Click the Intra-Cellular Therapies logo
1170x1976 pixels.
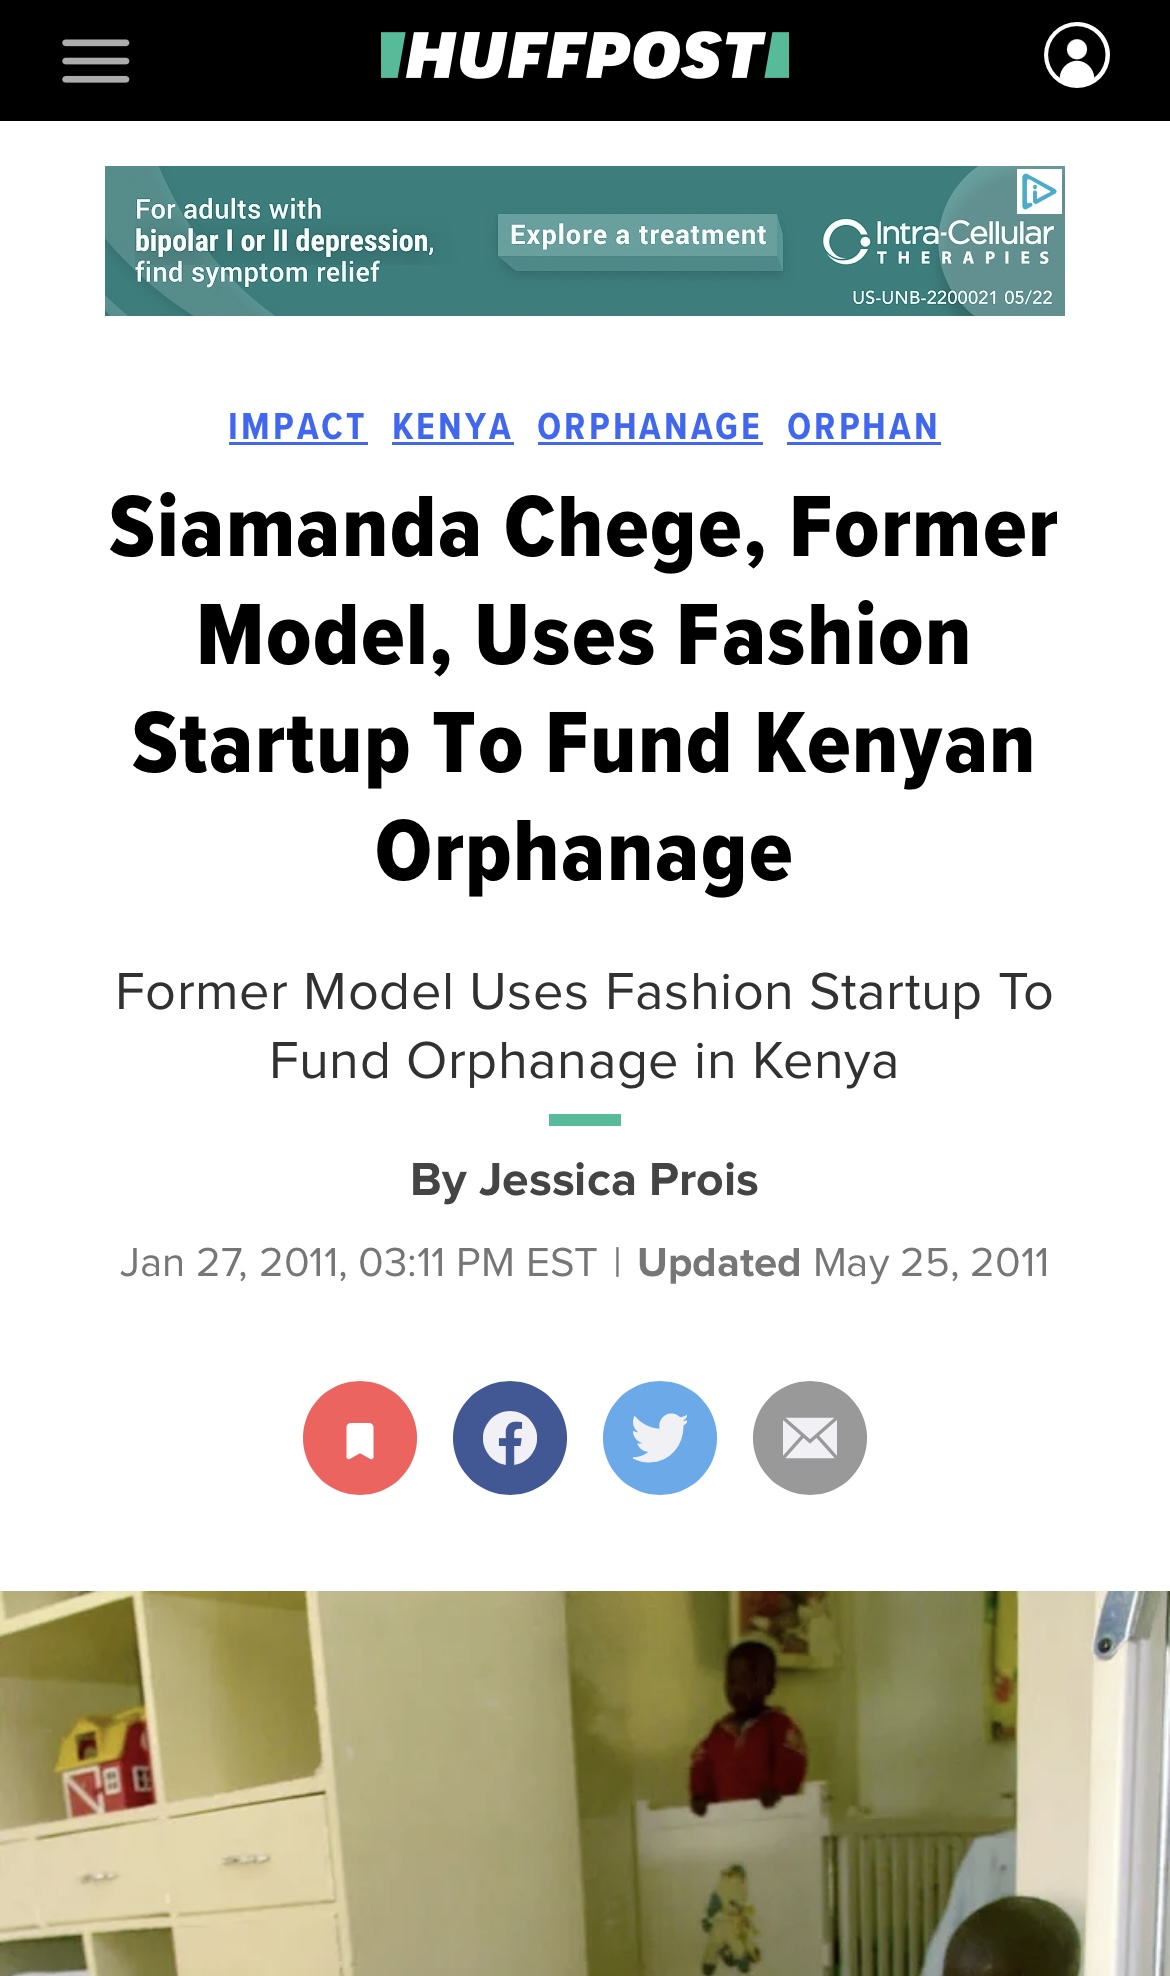click(x=938, y=242)
